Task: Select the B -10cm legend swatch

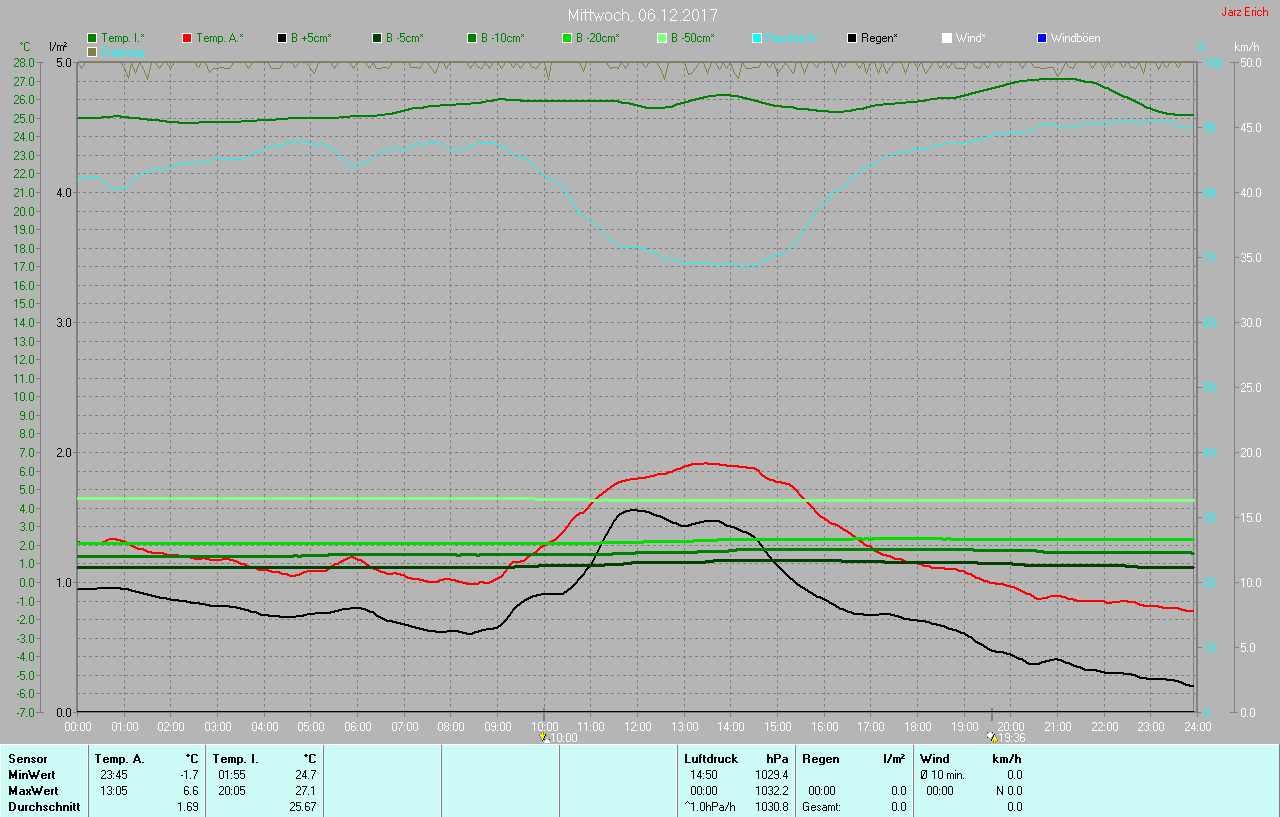Action: click(x=472, y=38)
